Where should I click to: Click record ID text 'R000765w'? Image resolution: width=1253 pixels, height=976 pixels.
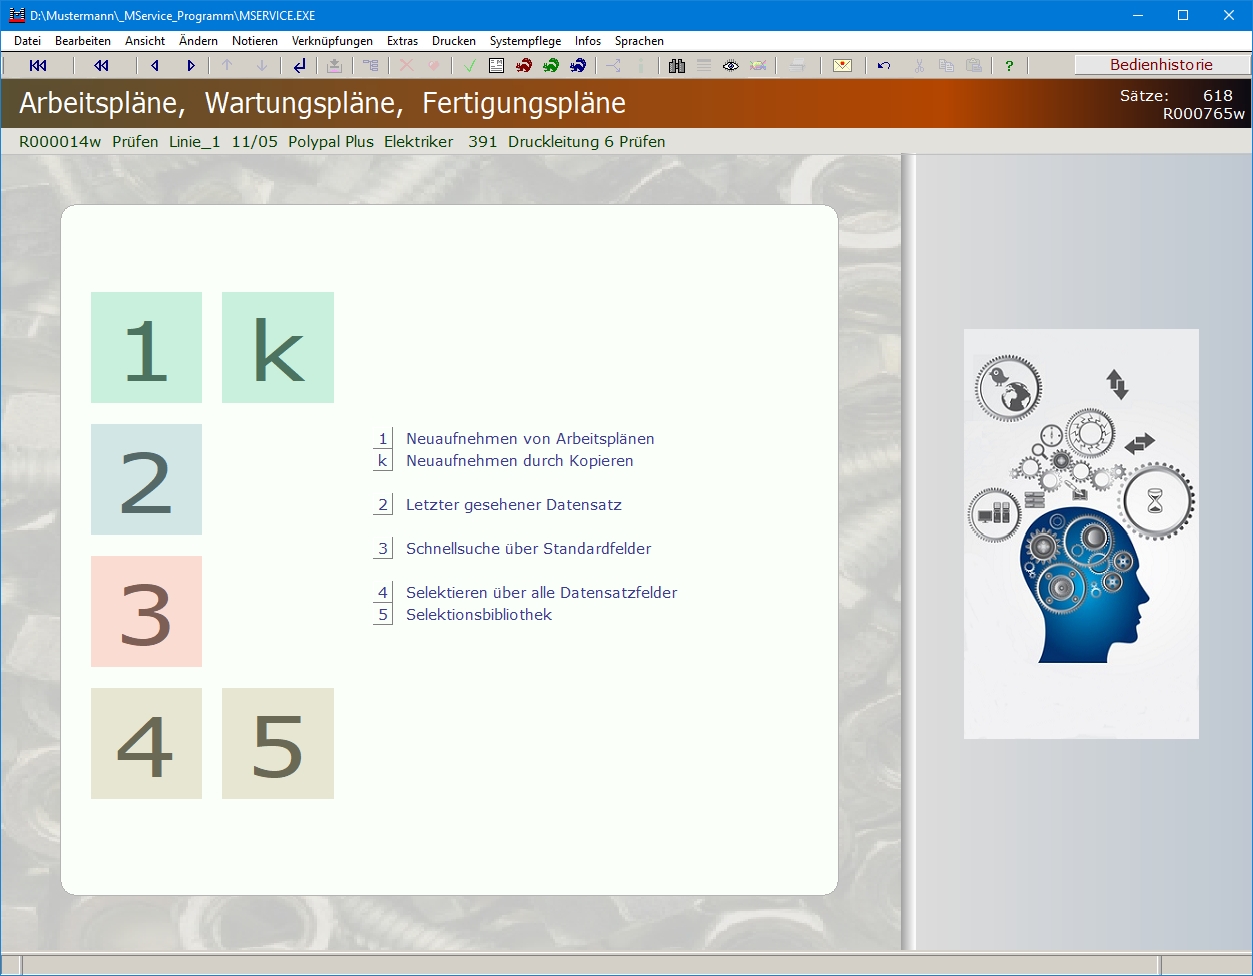(x=1204, y=114)
